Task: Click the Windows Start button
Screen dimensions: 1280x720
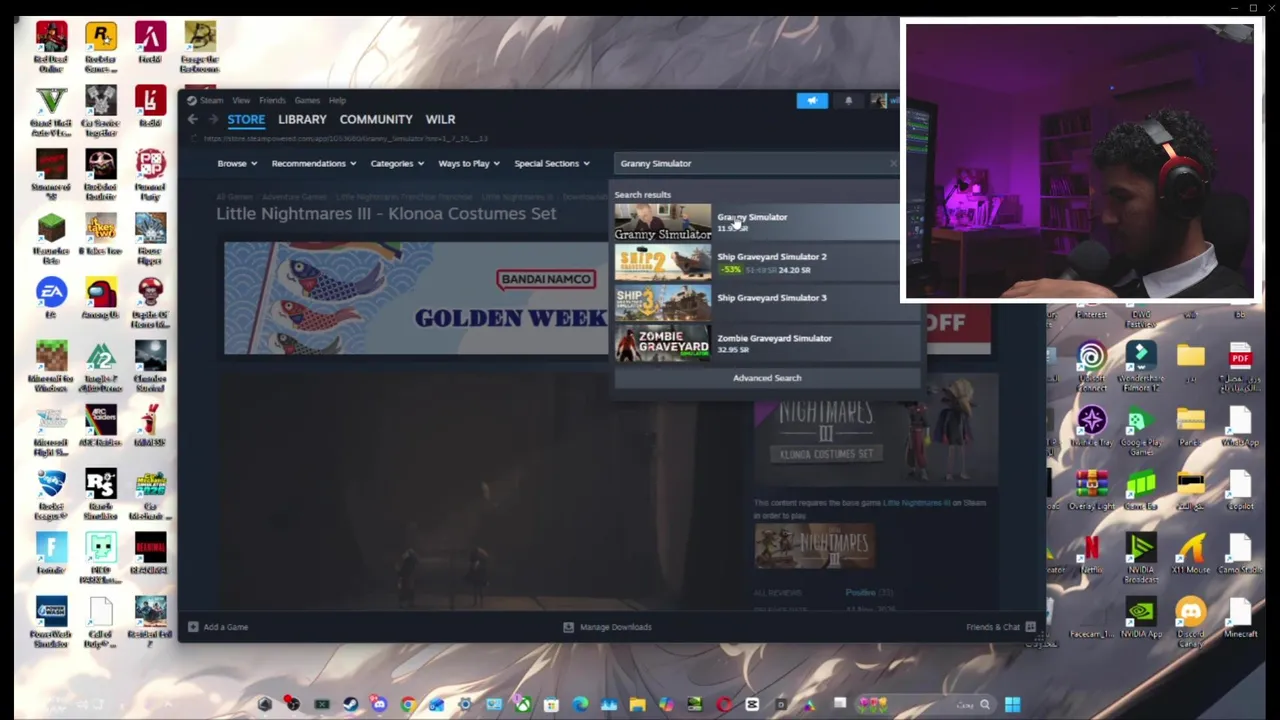Action: click(1012, 705)
